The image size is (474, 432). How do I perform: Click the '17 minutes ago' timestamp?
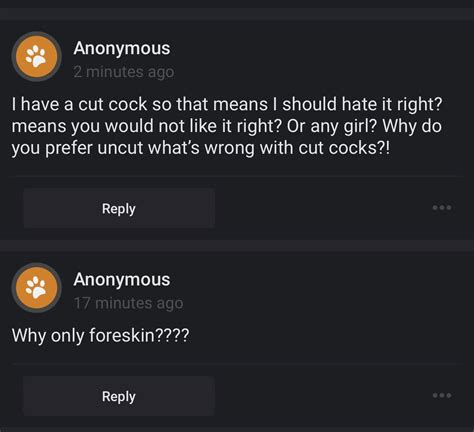pos(128,303)
